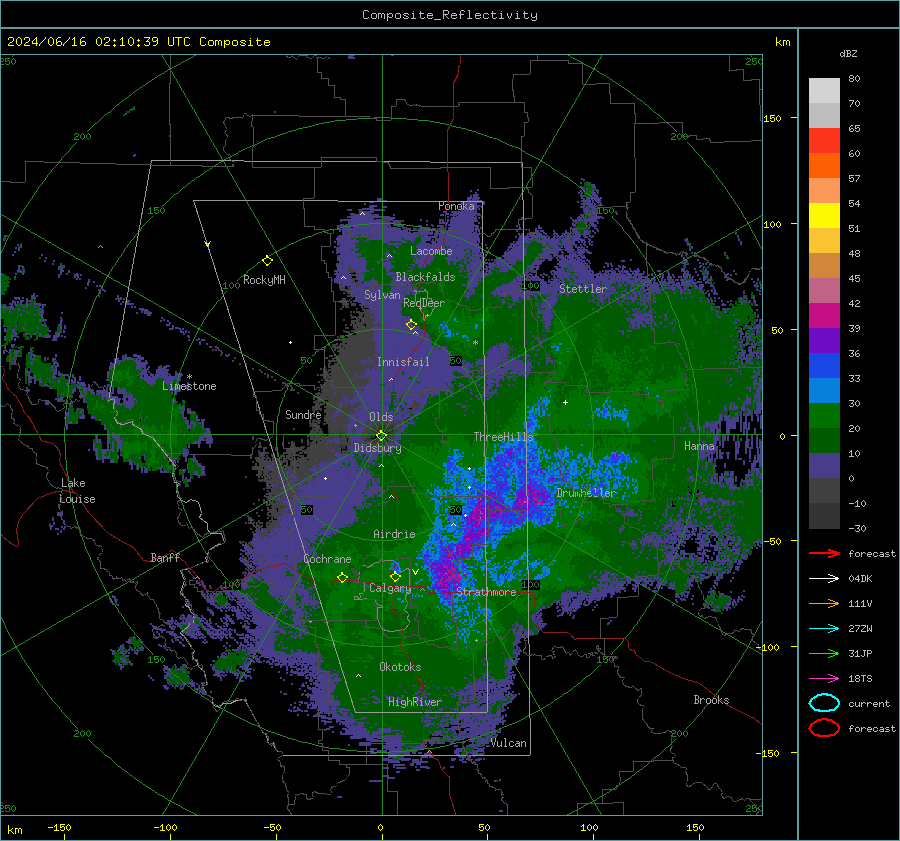Screen dimensions: 900x841
Task: Click the ThreeHills city label
Action: 503,437
